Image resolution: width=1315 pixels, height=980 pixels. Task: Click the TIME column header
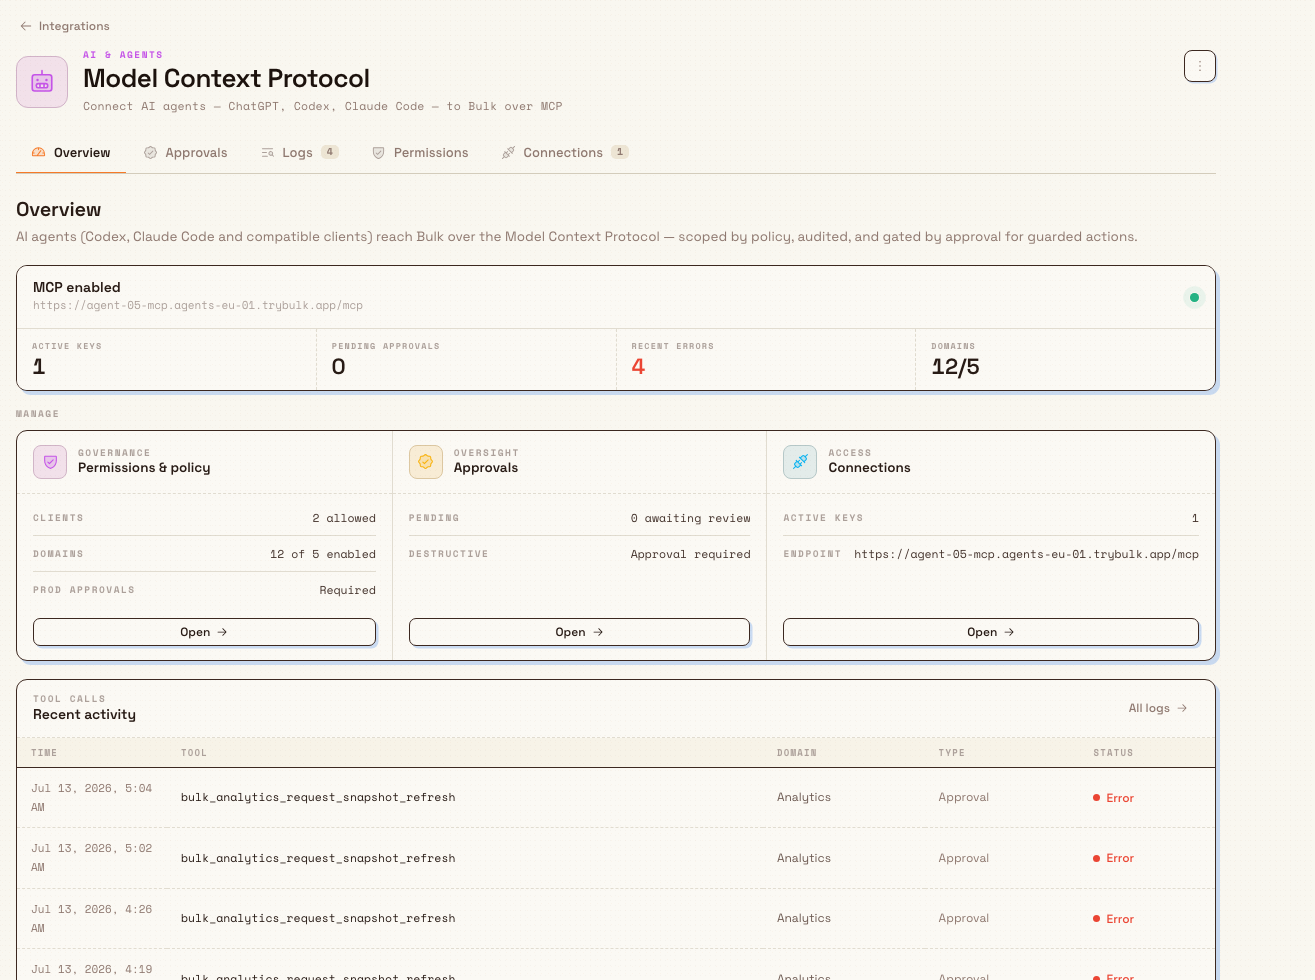(44, 753)
